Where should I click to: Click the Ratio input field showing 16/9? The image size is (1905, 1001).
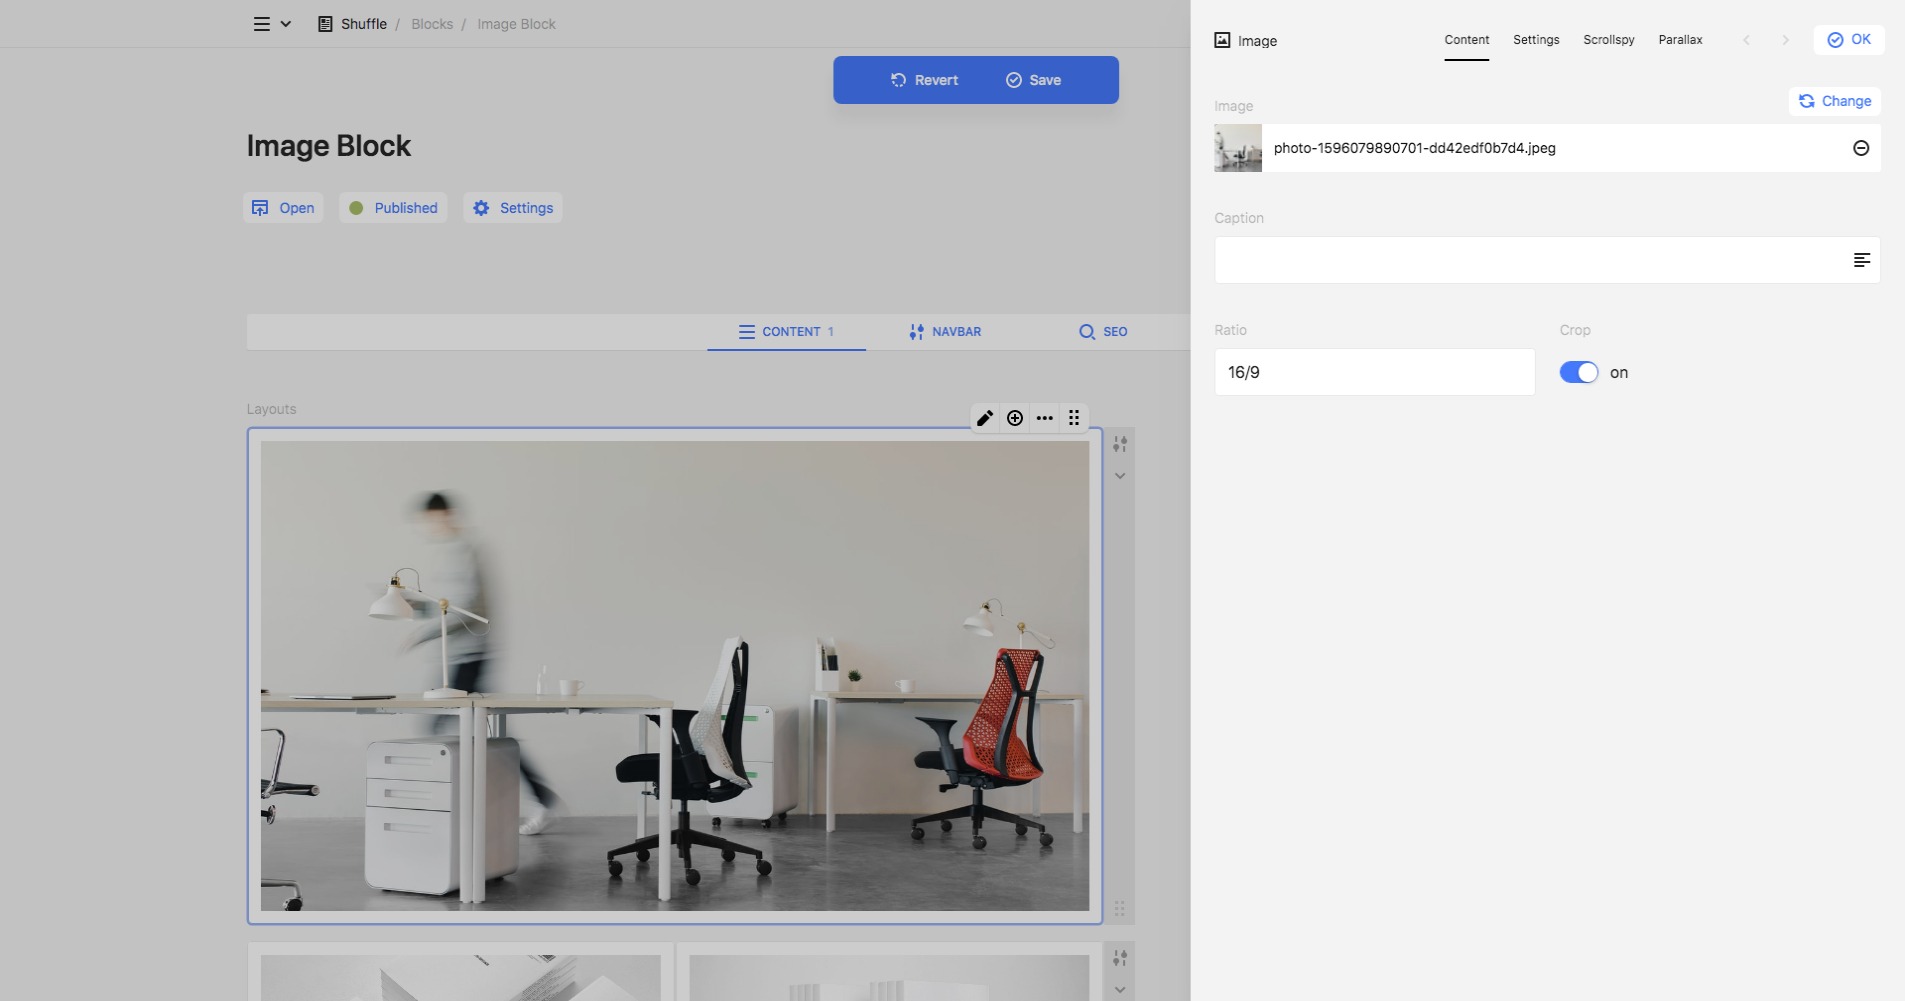1374,372
